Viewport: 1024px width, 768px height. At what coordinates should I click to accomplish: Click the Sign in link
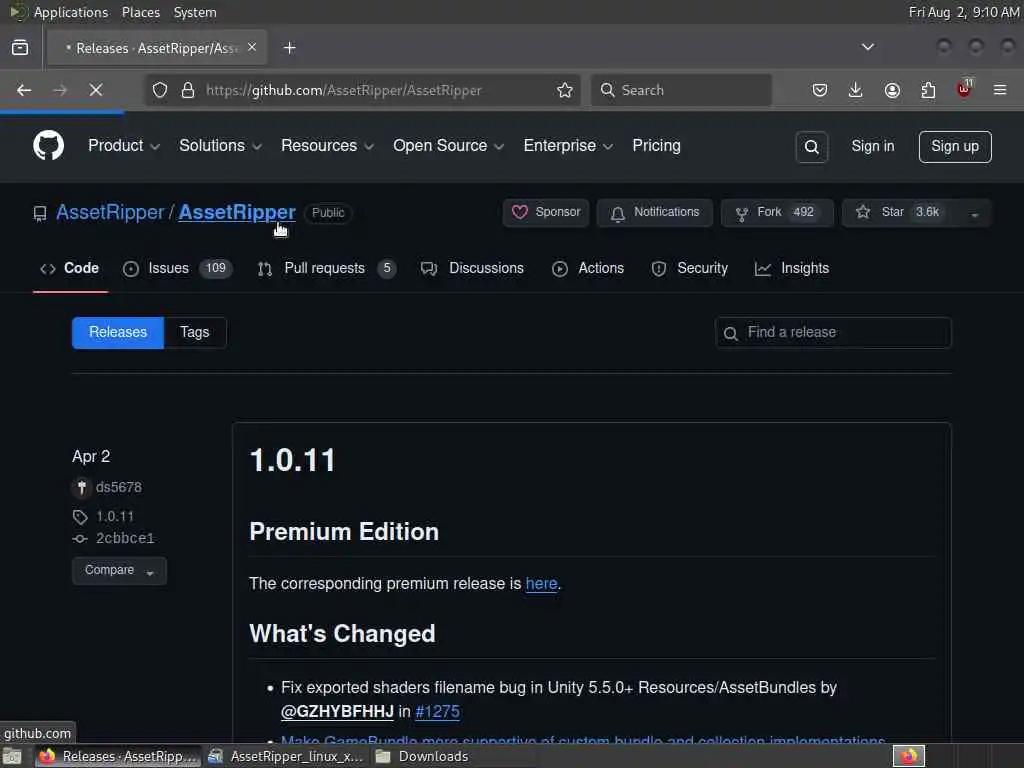click(x=872, y=146)
